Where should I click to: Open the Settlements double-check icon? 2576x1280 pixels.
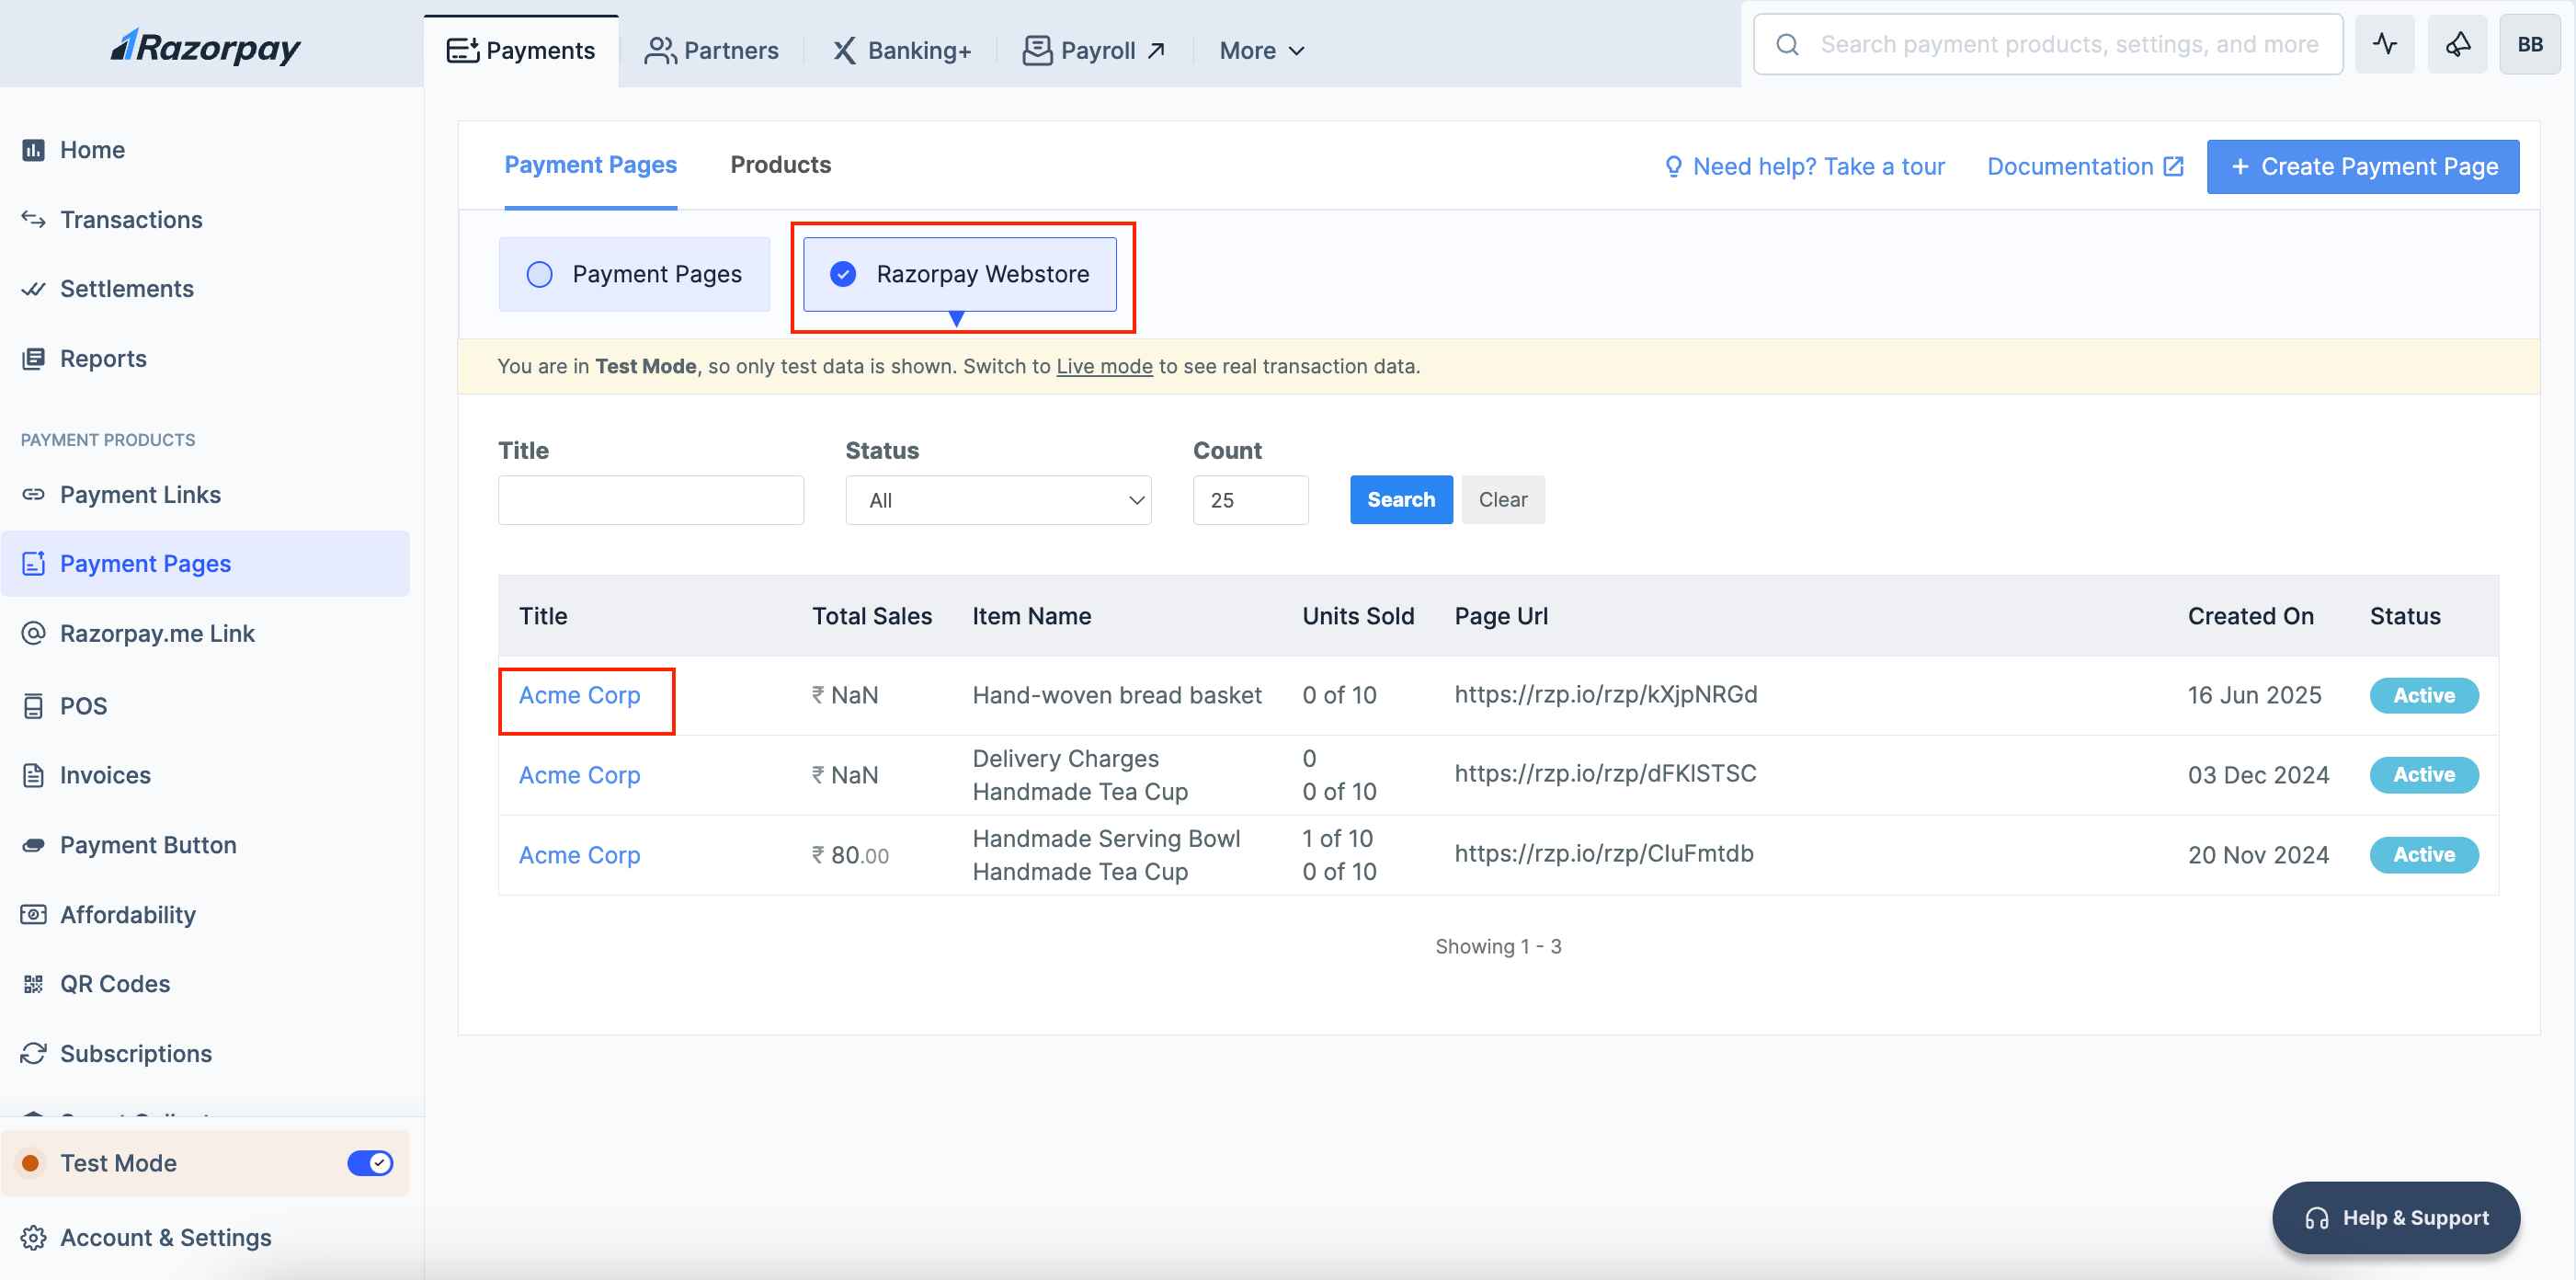click(33, 289)
